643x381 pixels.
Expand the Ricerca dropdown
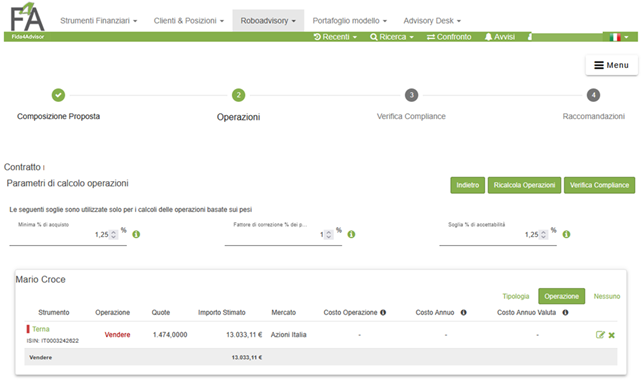(x=392, y=37)
